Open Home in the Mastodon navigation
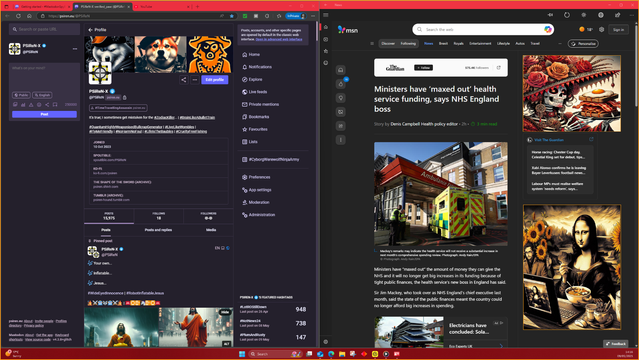 click(x=251, y=54)
